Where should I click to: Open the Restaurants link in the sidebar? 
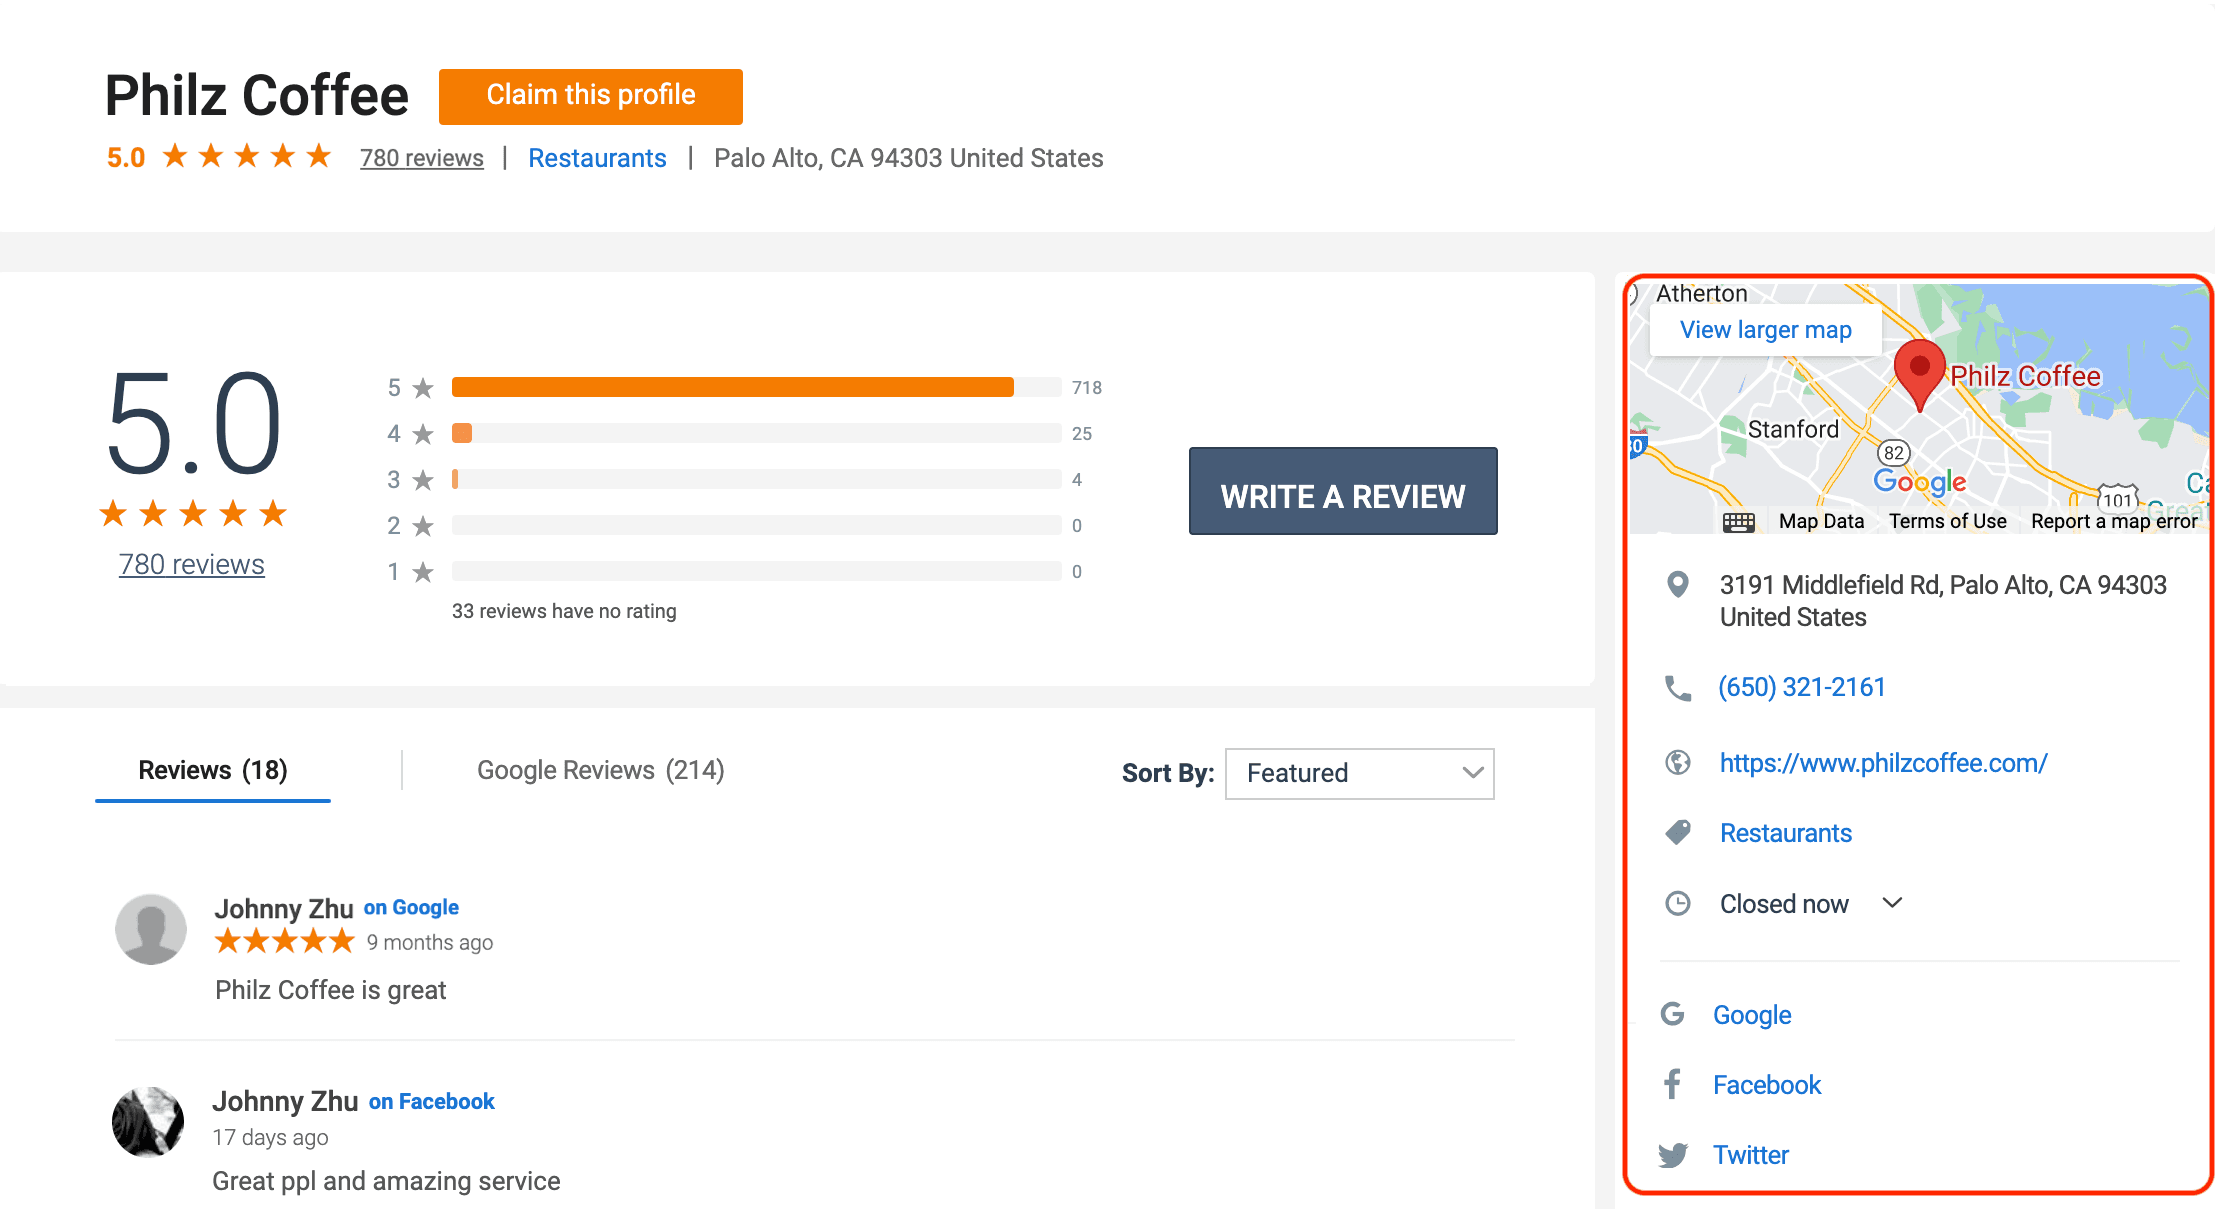(1786, 833)
